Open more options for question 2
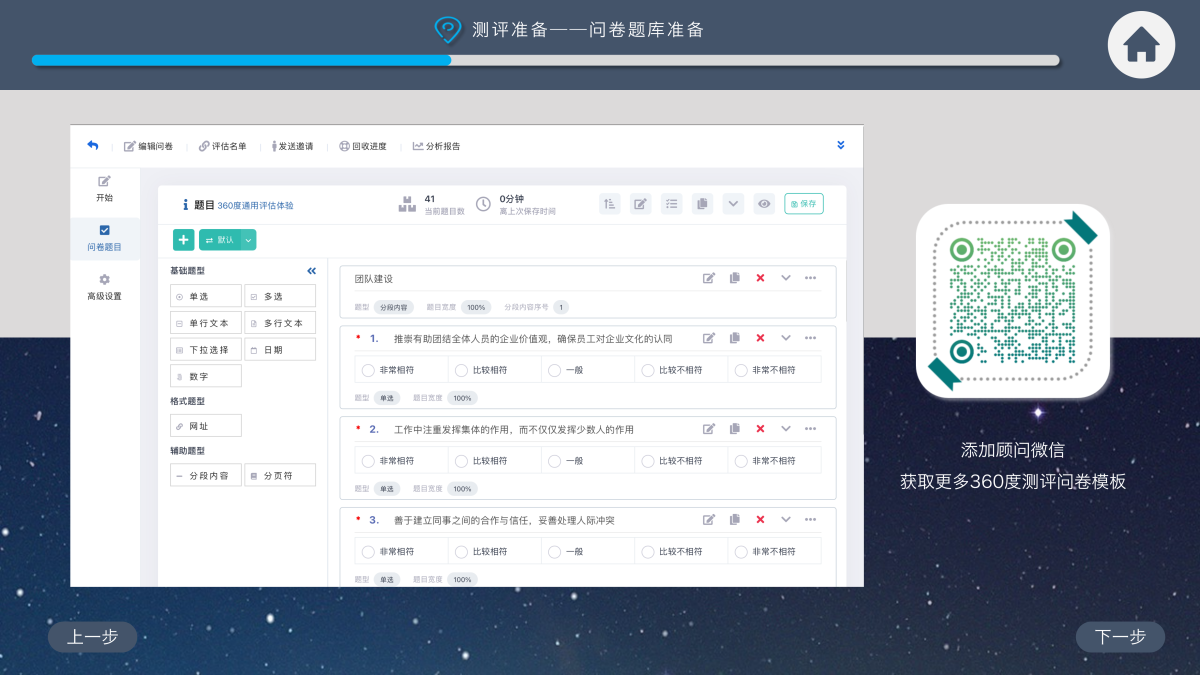1200x675 pixels. tap(811, 429)
